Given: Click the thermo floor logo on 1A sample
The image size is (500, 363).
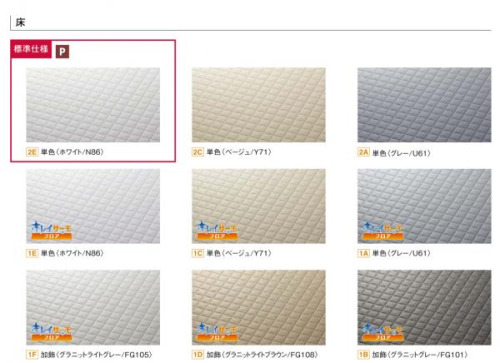Looking at the screenshot, I should click(x=383, y=231).
